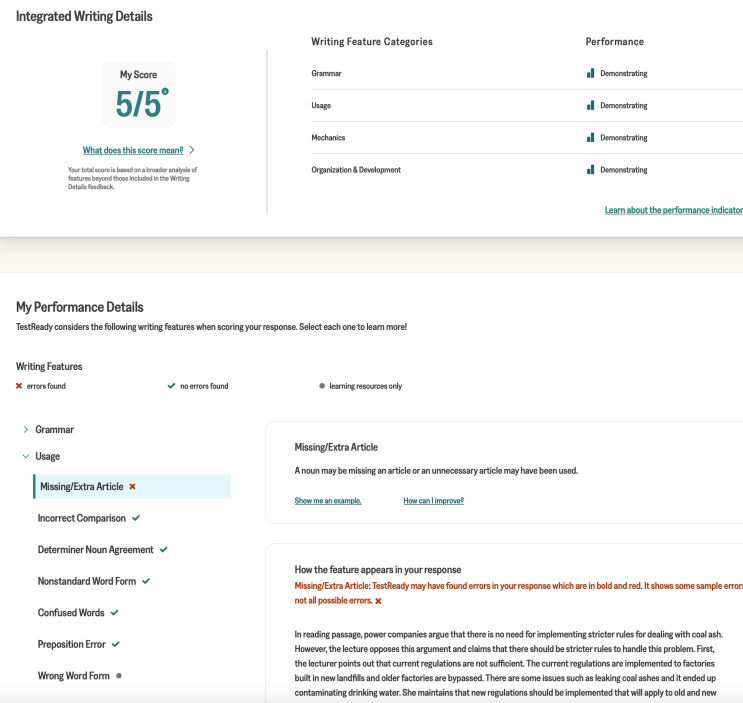Click the Integrated Writing Details heading
This screenshot has height=703, width=743.
tap(84, 17)
